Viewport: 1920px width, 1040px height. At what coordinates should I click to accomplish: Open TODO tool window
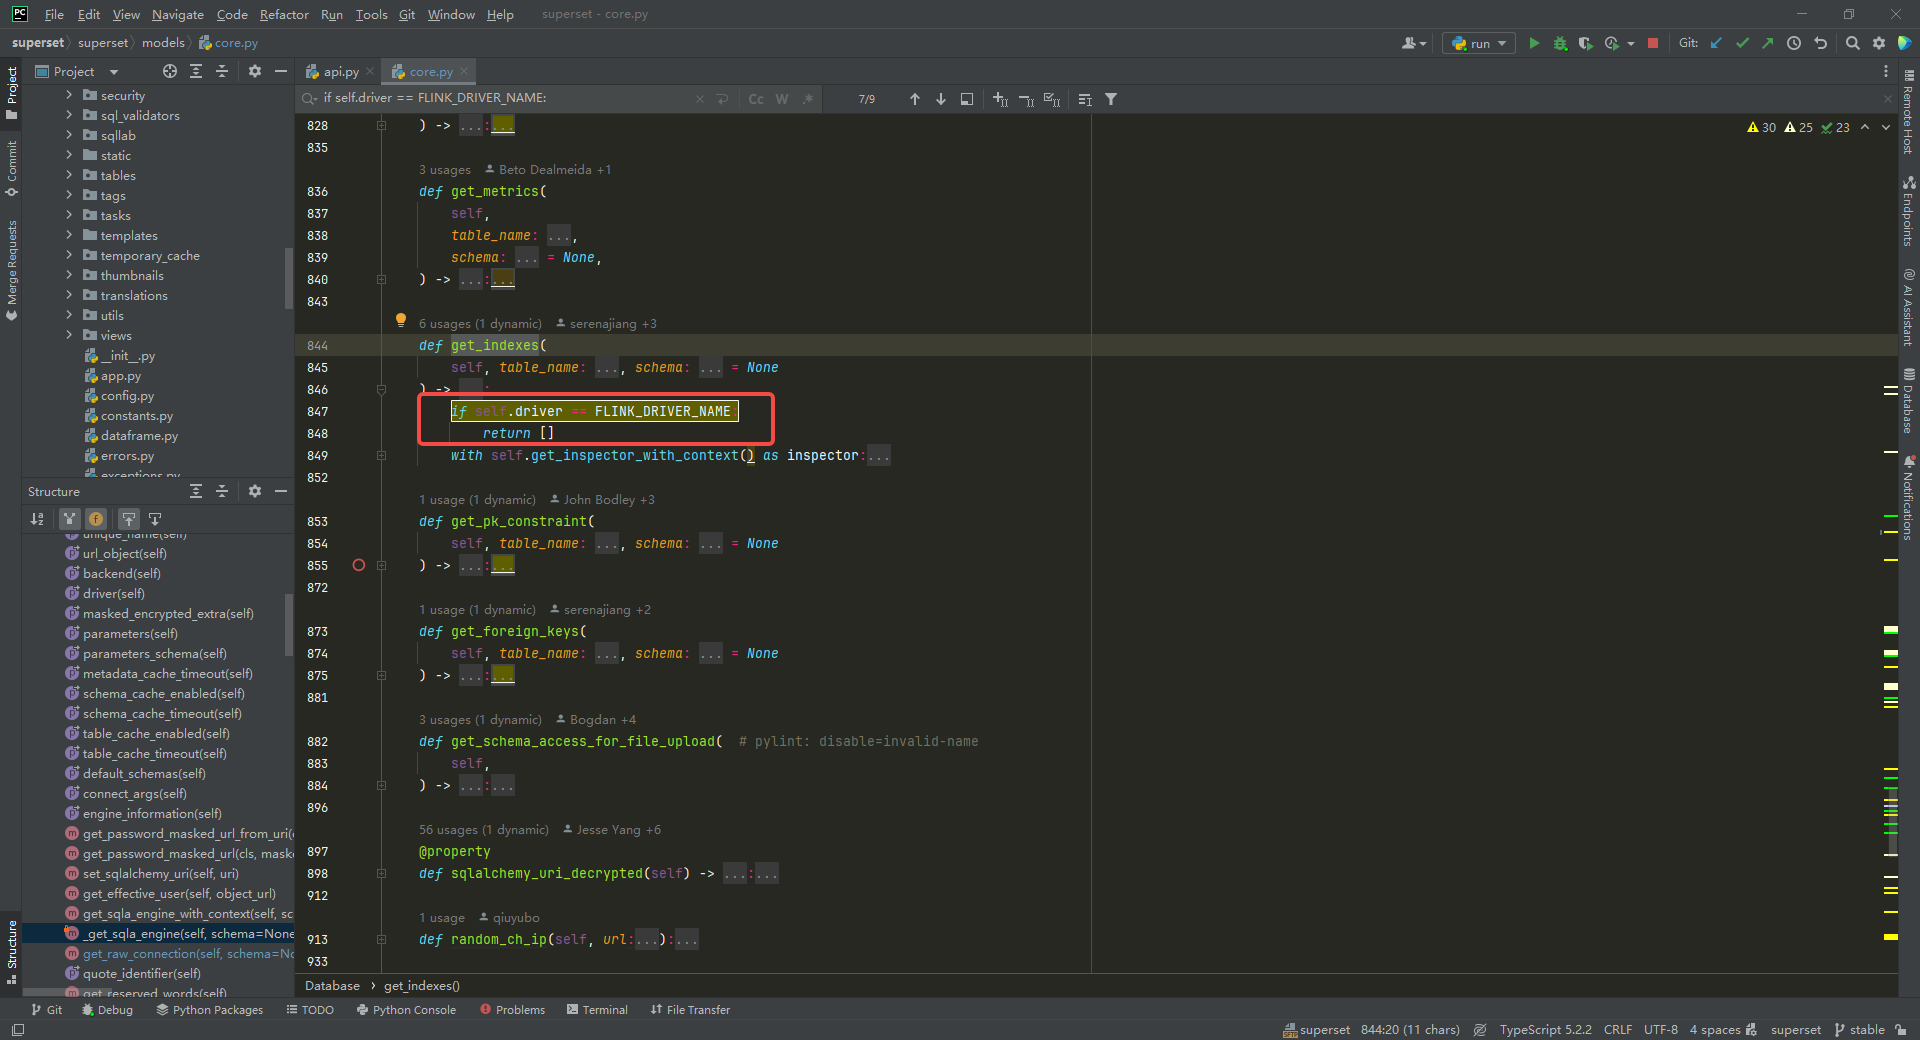[310, 1010]
